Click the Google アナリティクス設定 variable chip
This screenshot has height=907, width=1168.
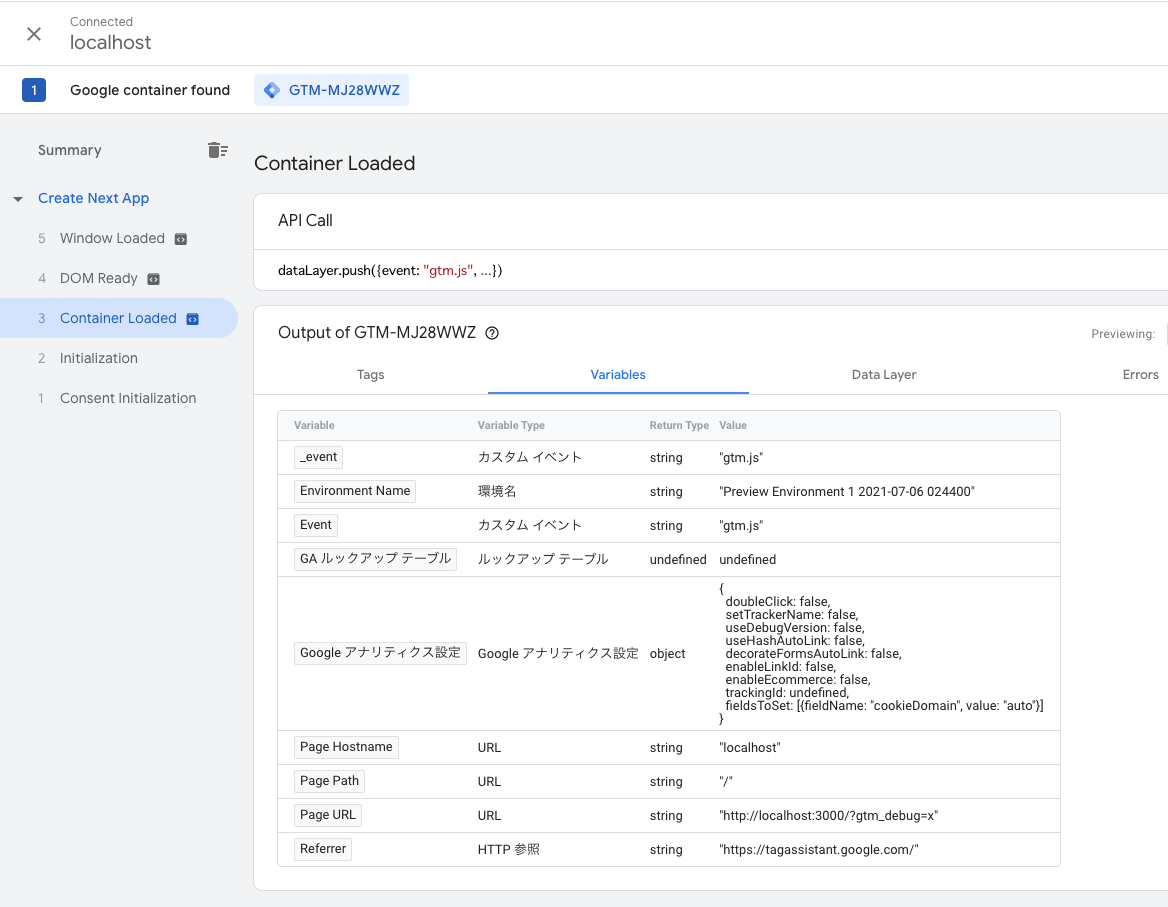(380, 653)
